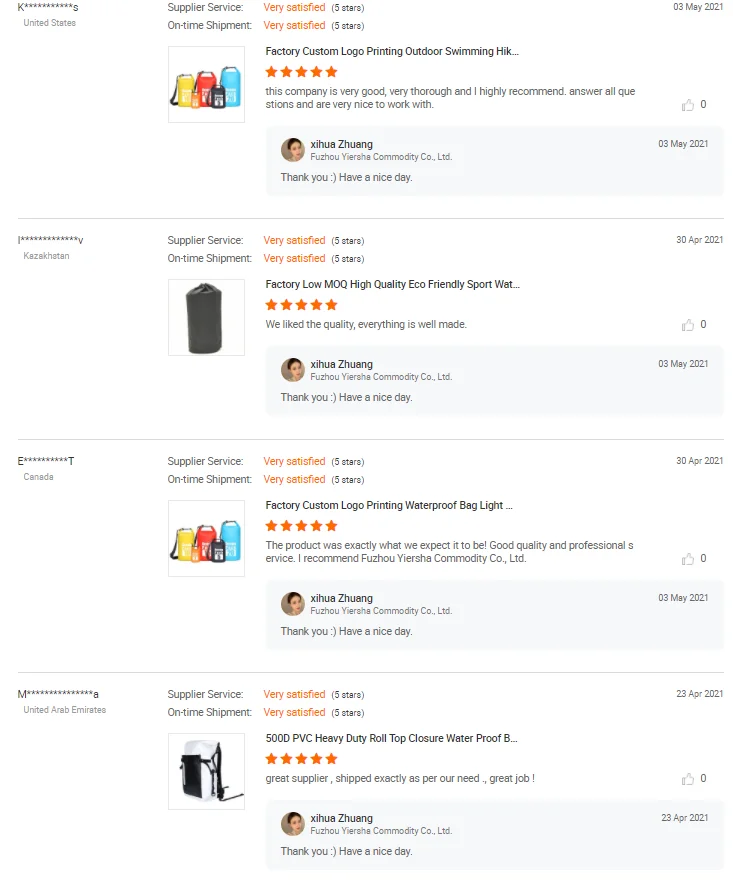
Task: Open the white waterproof backpack thumbnail
Action: tap(206, 772)
